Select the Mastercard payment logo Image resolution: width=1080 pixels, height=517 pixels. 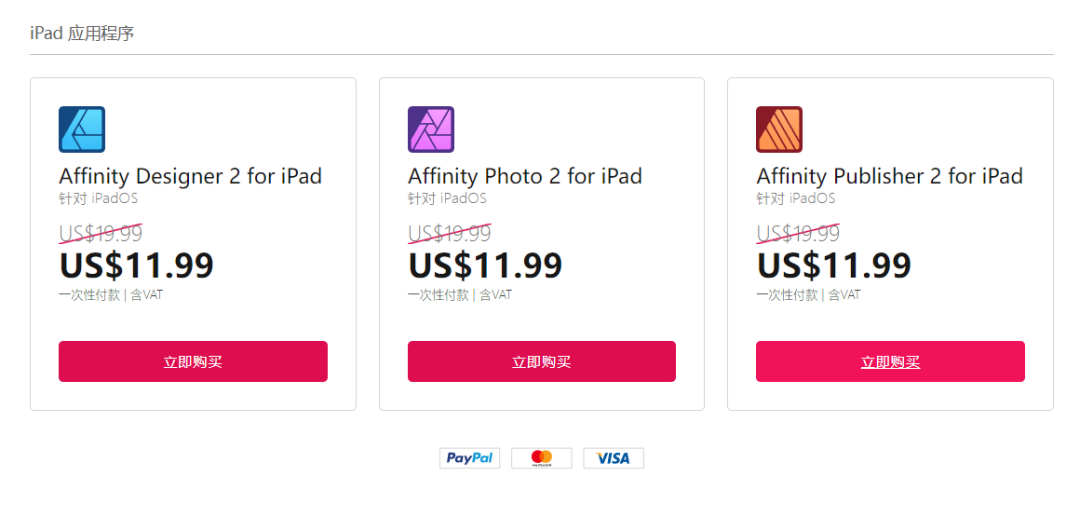coord(541,458)
